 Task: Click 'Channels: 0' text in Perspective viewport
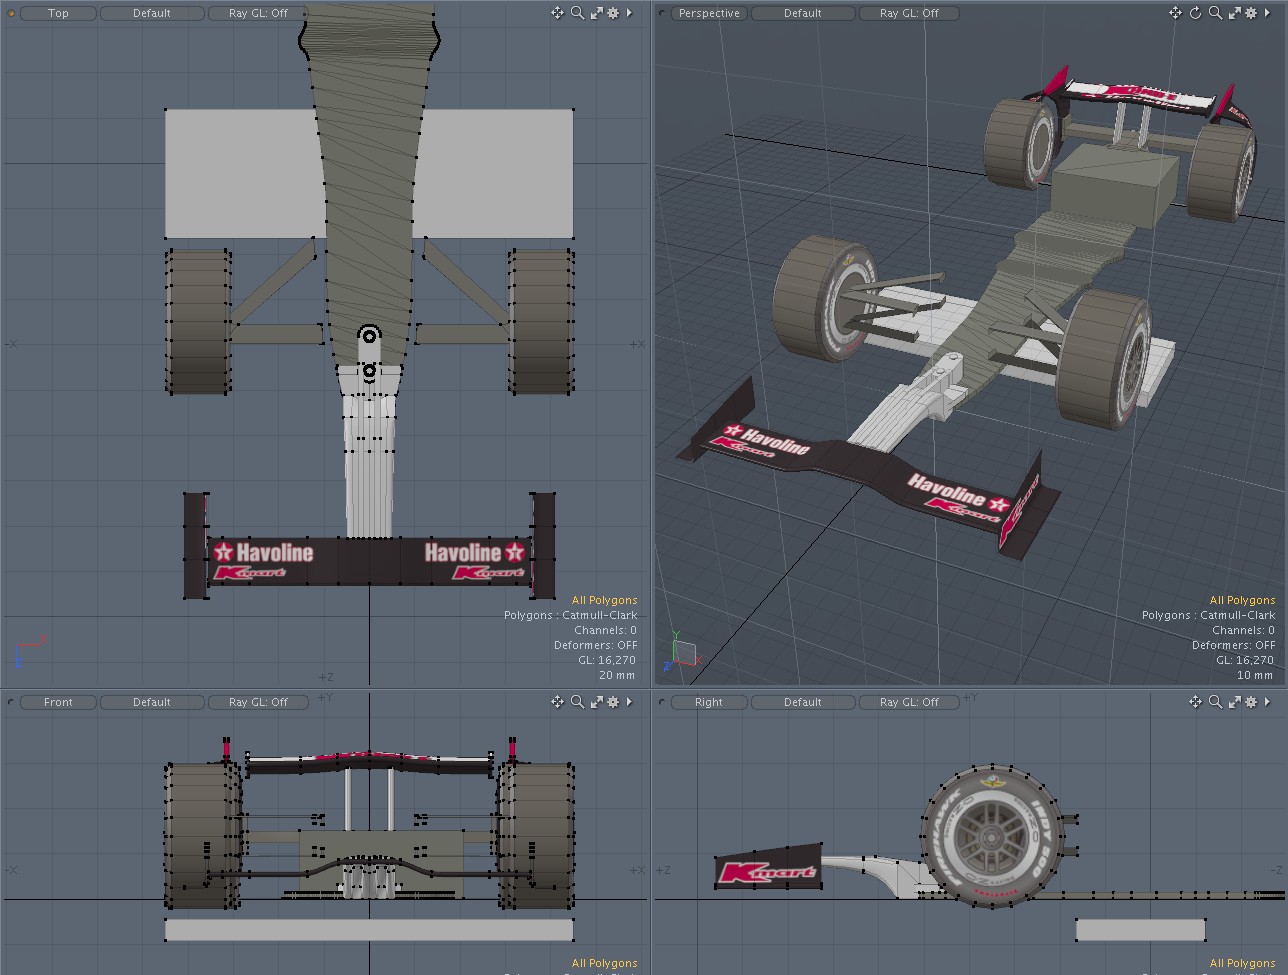pos(1243,630)
